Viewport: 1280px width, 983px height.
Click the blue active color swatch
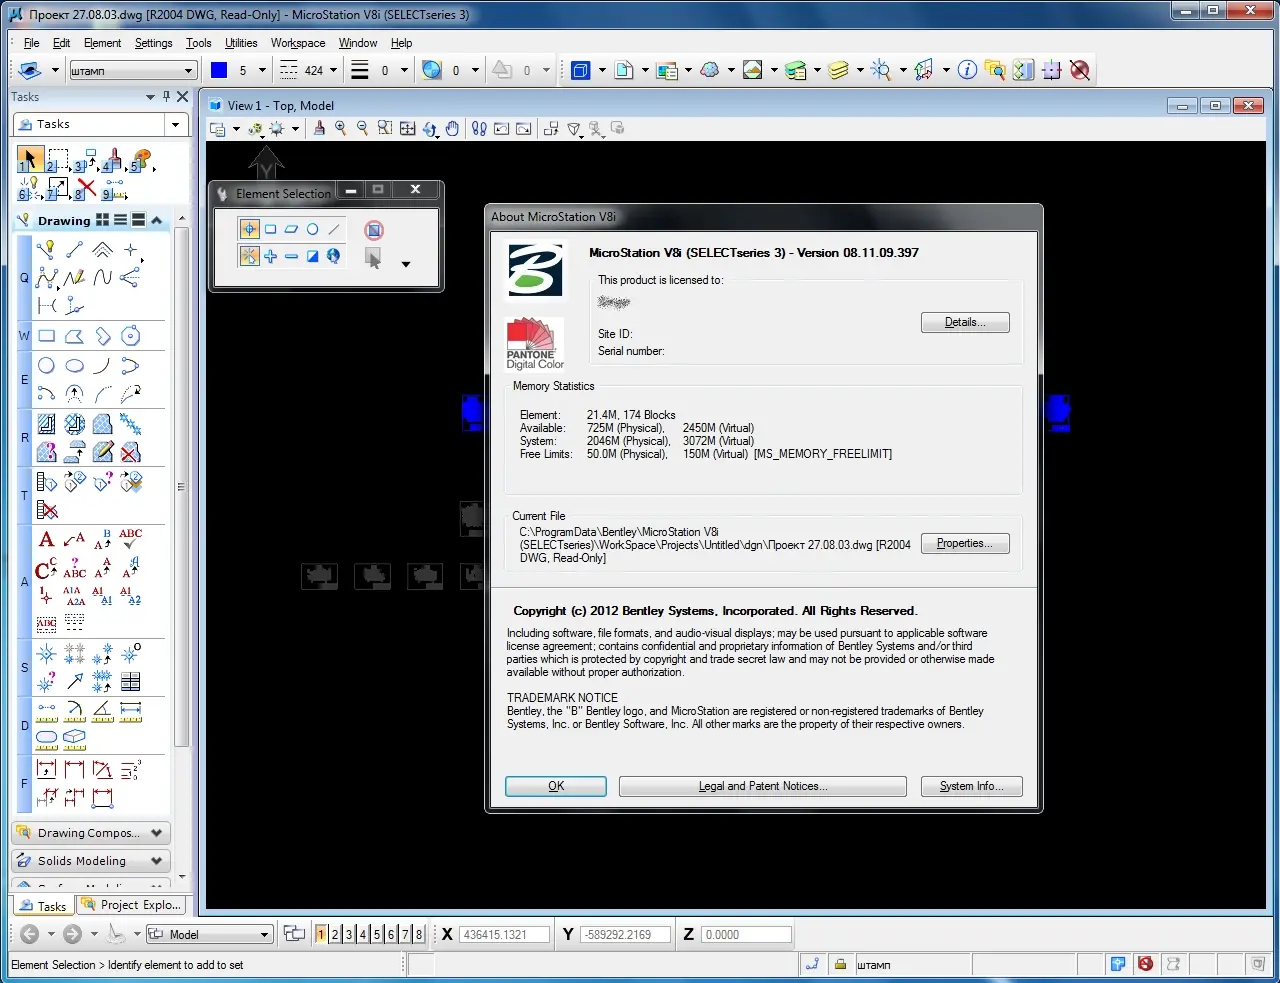point(220,70)
